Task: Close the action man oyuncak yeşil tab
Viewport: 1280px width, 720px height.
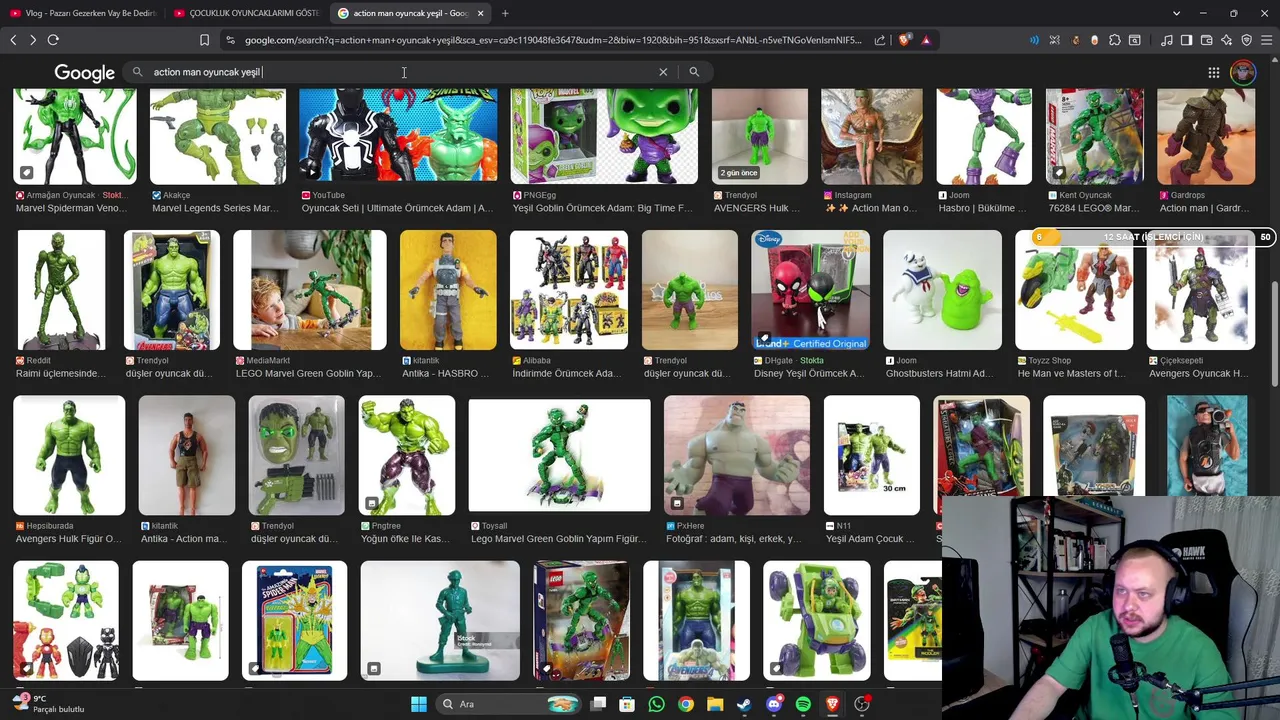Action: point(480,13)
